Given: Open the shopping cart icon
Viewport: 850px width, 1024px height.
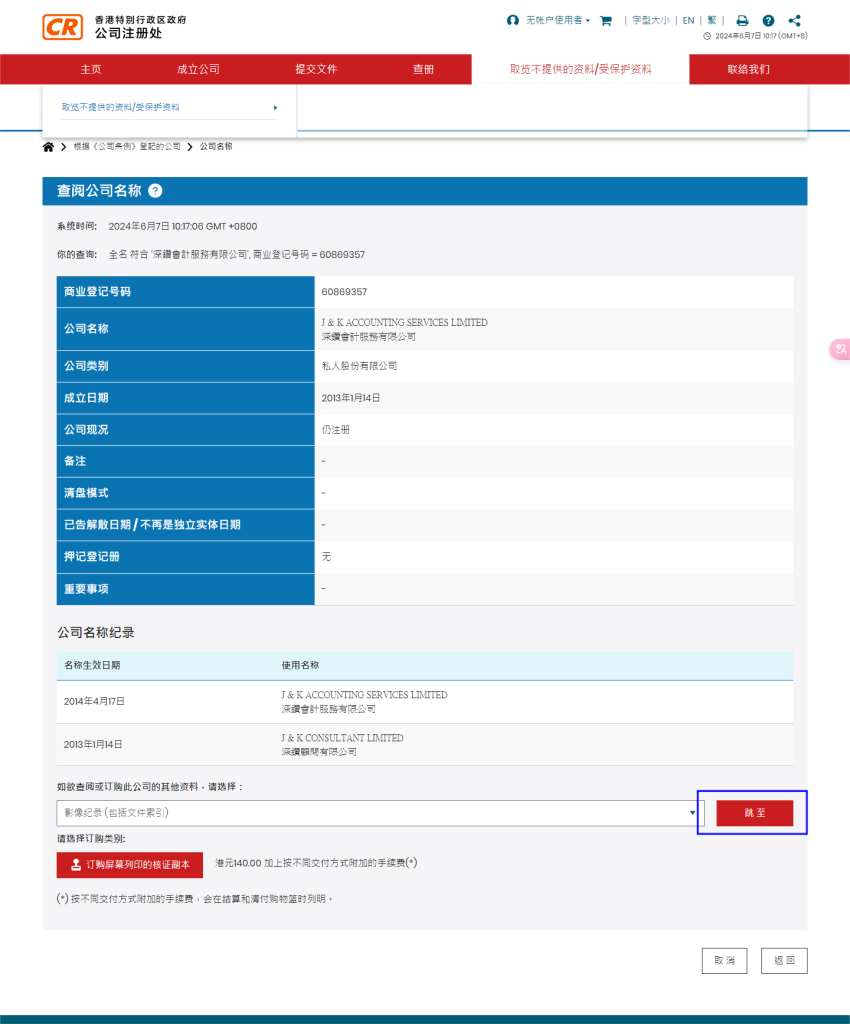Looking at the screenshot, I should point(606,21).
